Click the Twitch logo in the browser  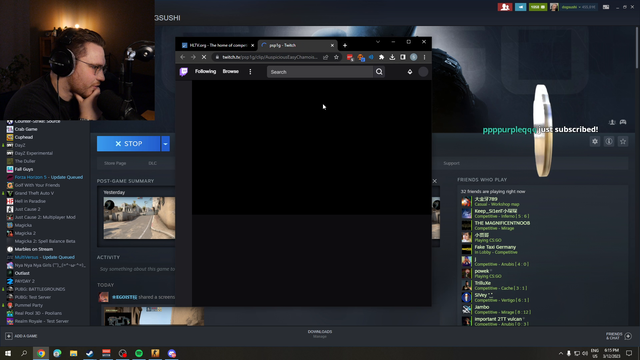pyautogui.click(x=184, y=72)
